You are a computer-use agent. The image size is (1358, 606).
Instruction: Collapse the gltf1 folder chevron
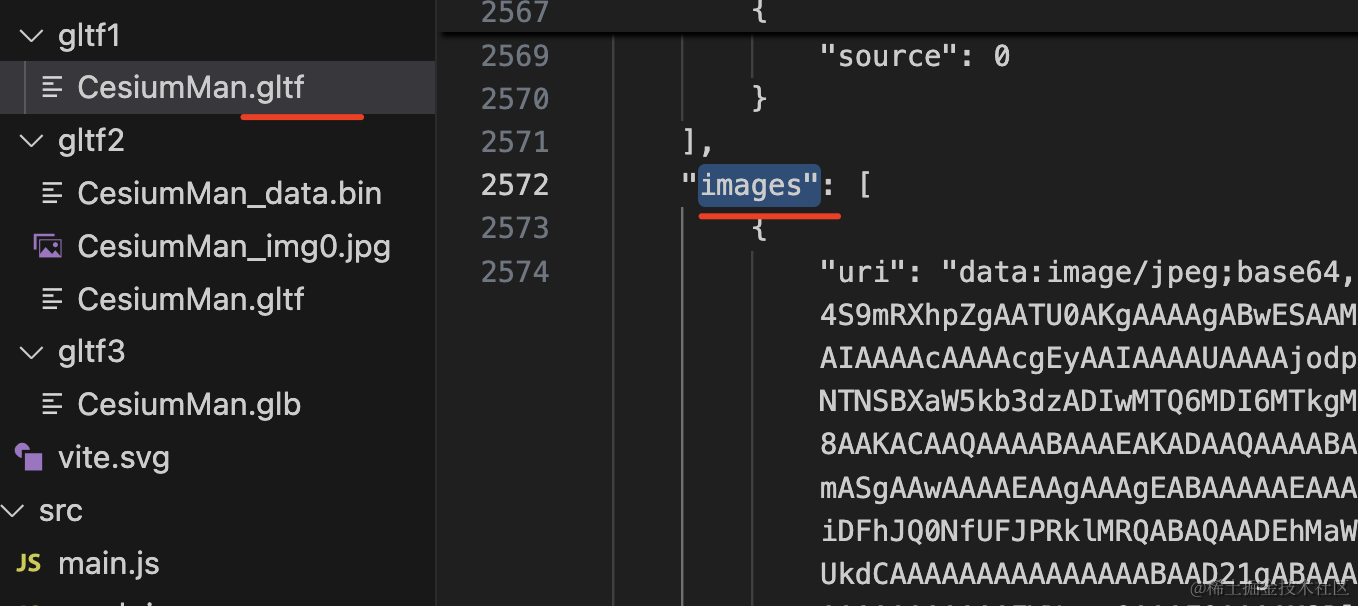32,36
